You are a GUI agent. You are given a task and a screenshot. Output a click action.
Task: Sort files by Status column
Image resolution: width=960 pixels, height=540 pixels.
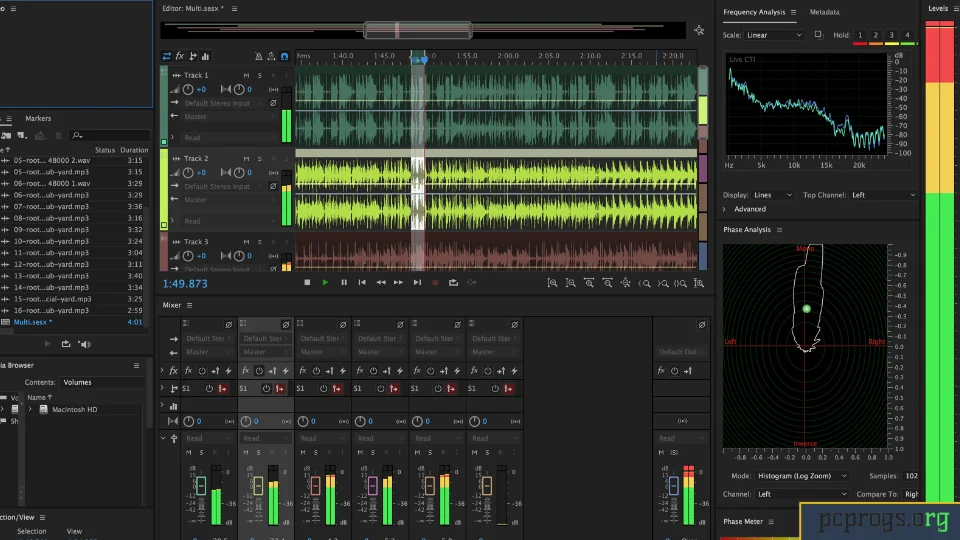(x=105, y=150)
